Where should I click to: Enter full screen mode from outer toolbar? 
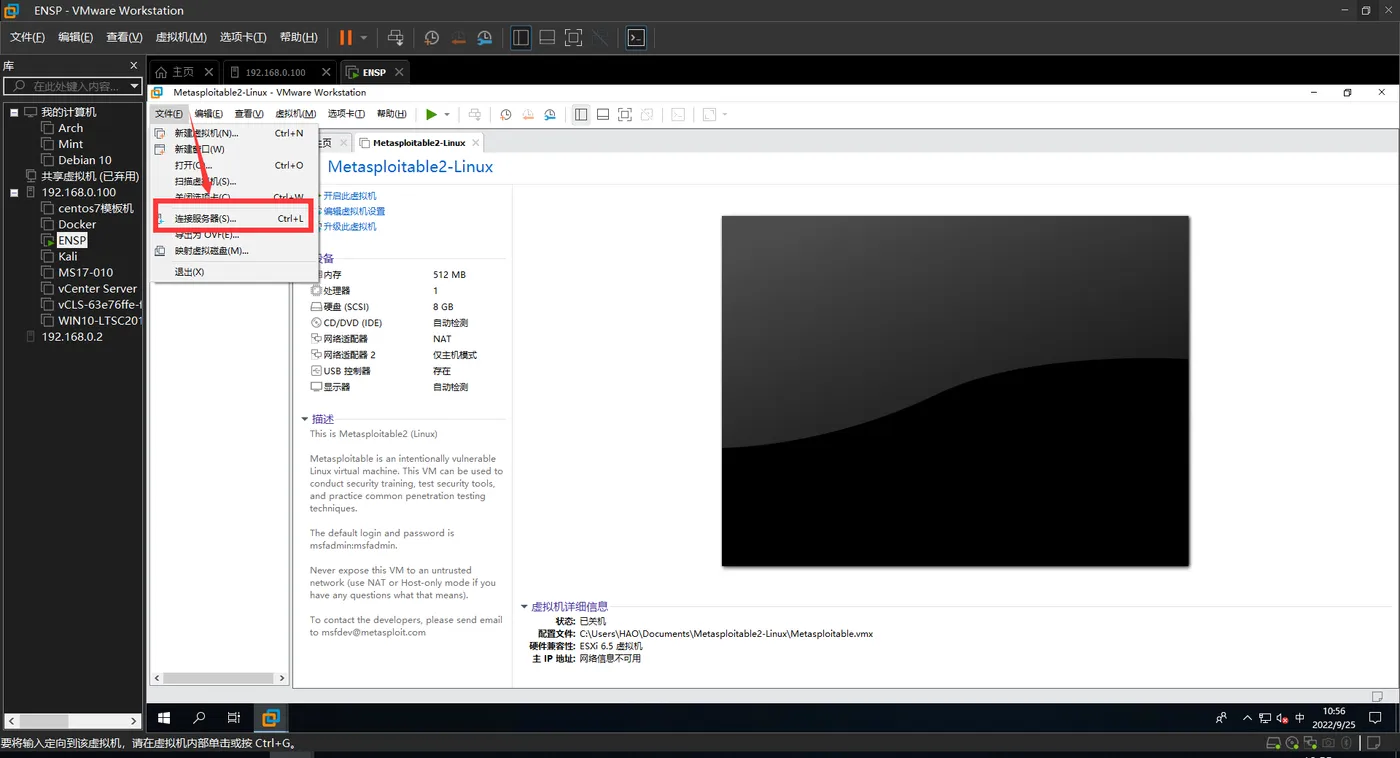tap(574, 38)
